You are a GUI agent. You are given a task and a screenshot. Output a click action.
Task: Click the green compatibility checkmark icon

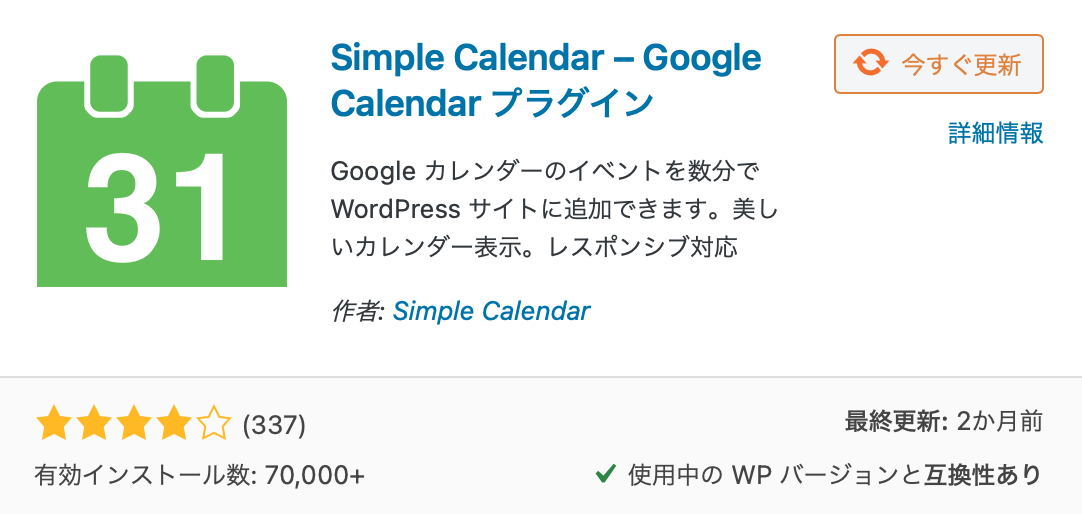click(604, 473)
